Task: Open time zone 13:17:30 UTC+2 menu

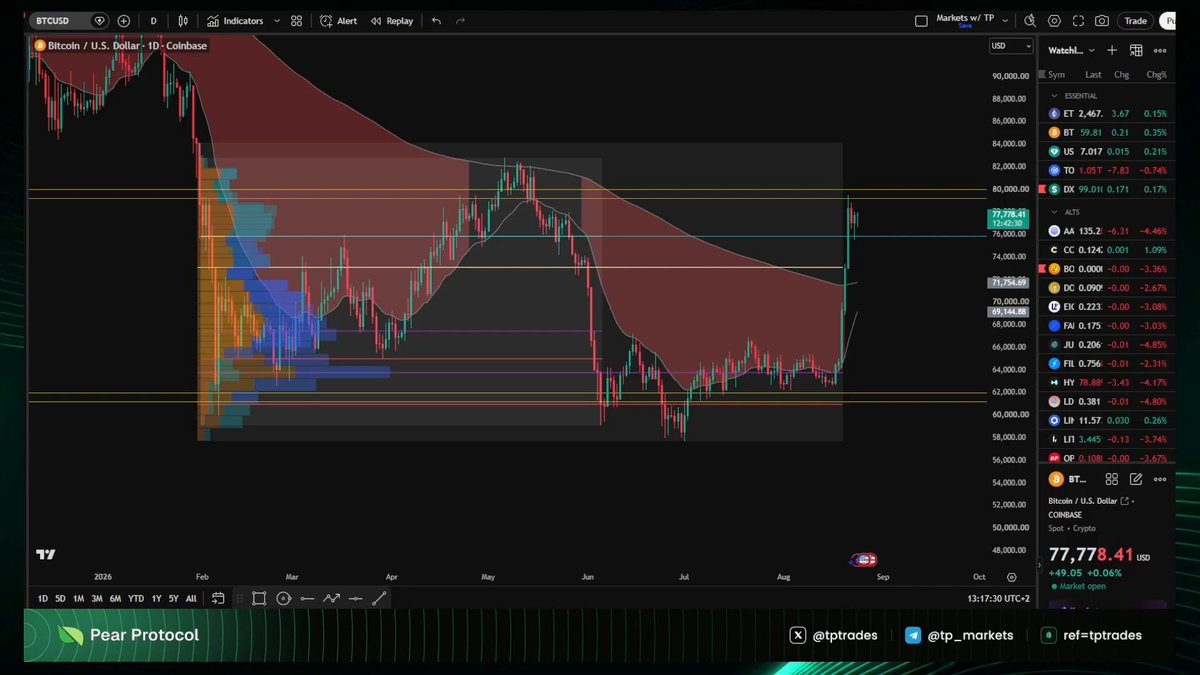Action: [x=996, y=598]
